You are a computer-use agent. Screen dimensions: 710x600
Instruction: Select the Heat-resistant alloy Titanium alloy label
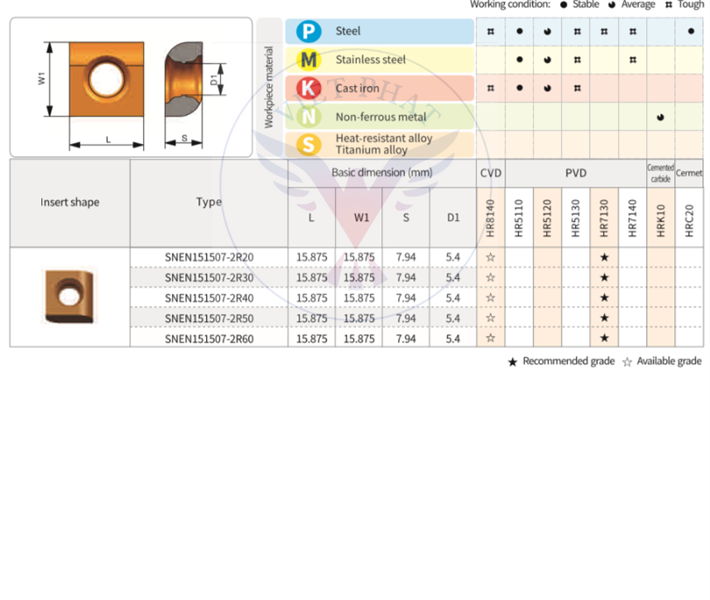pos(384,144)
